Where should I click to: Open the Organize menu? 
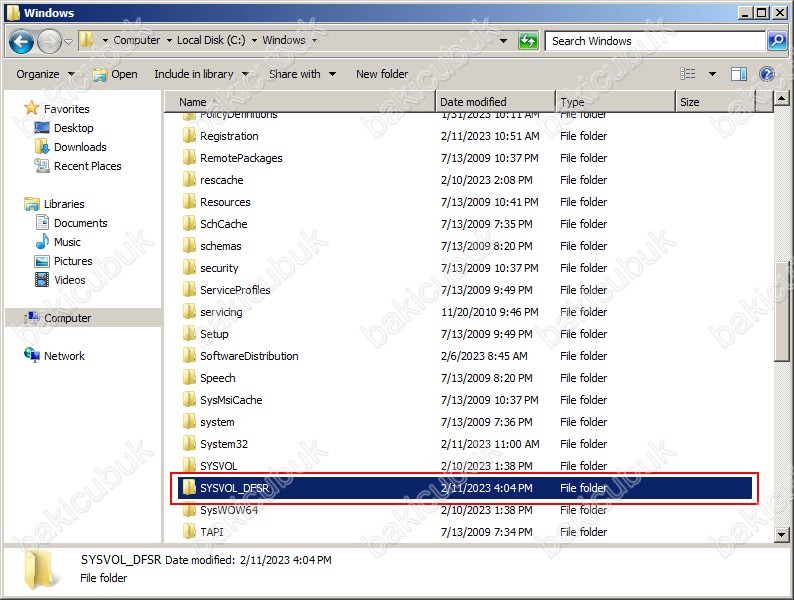point(45,74)
